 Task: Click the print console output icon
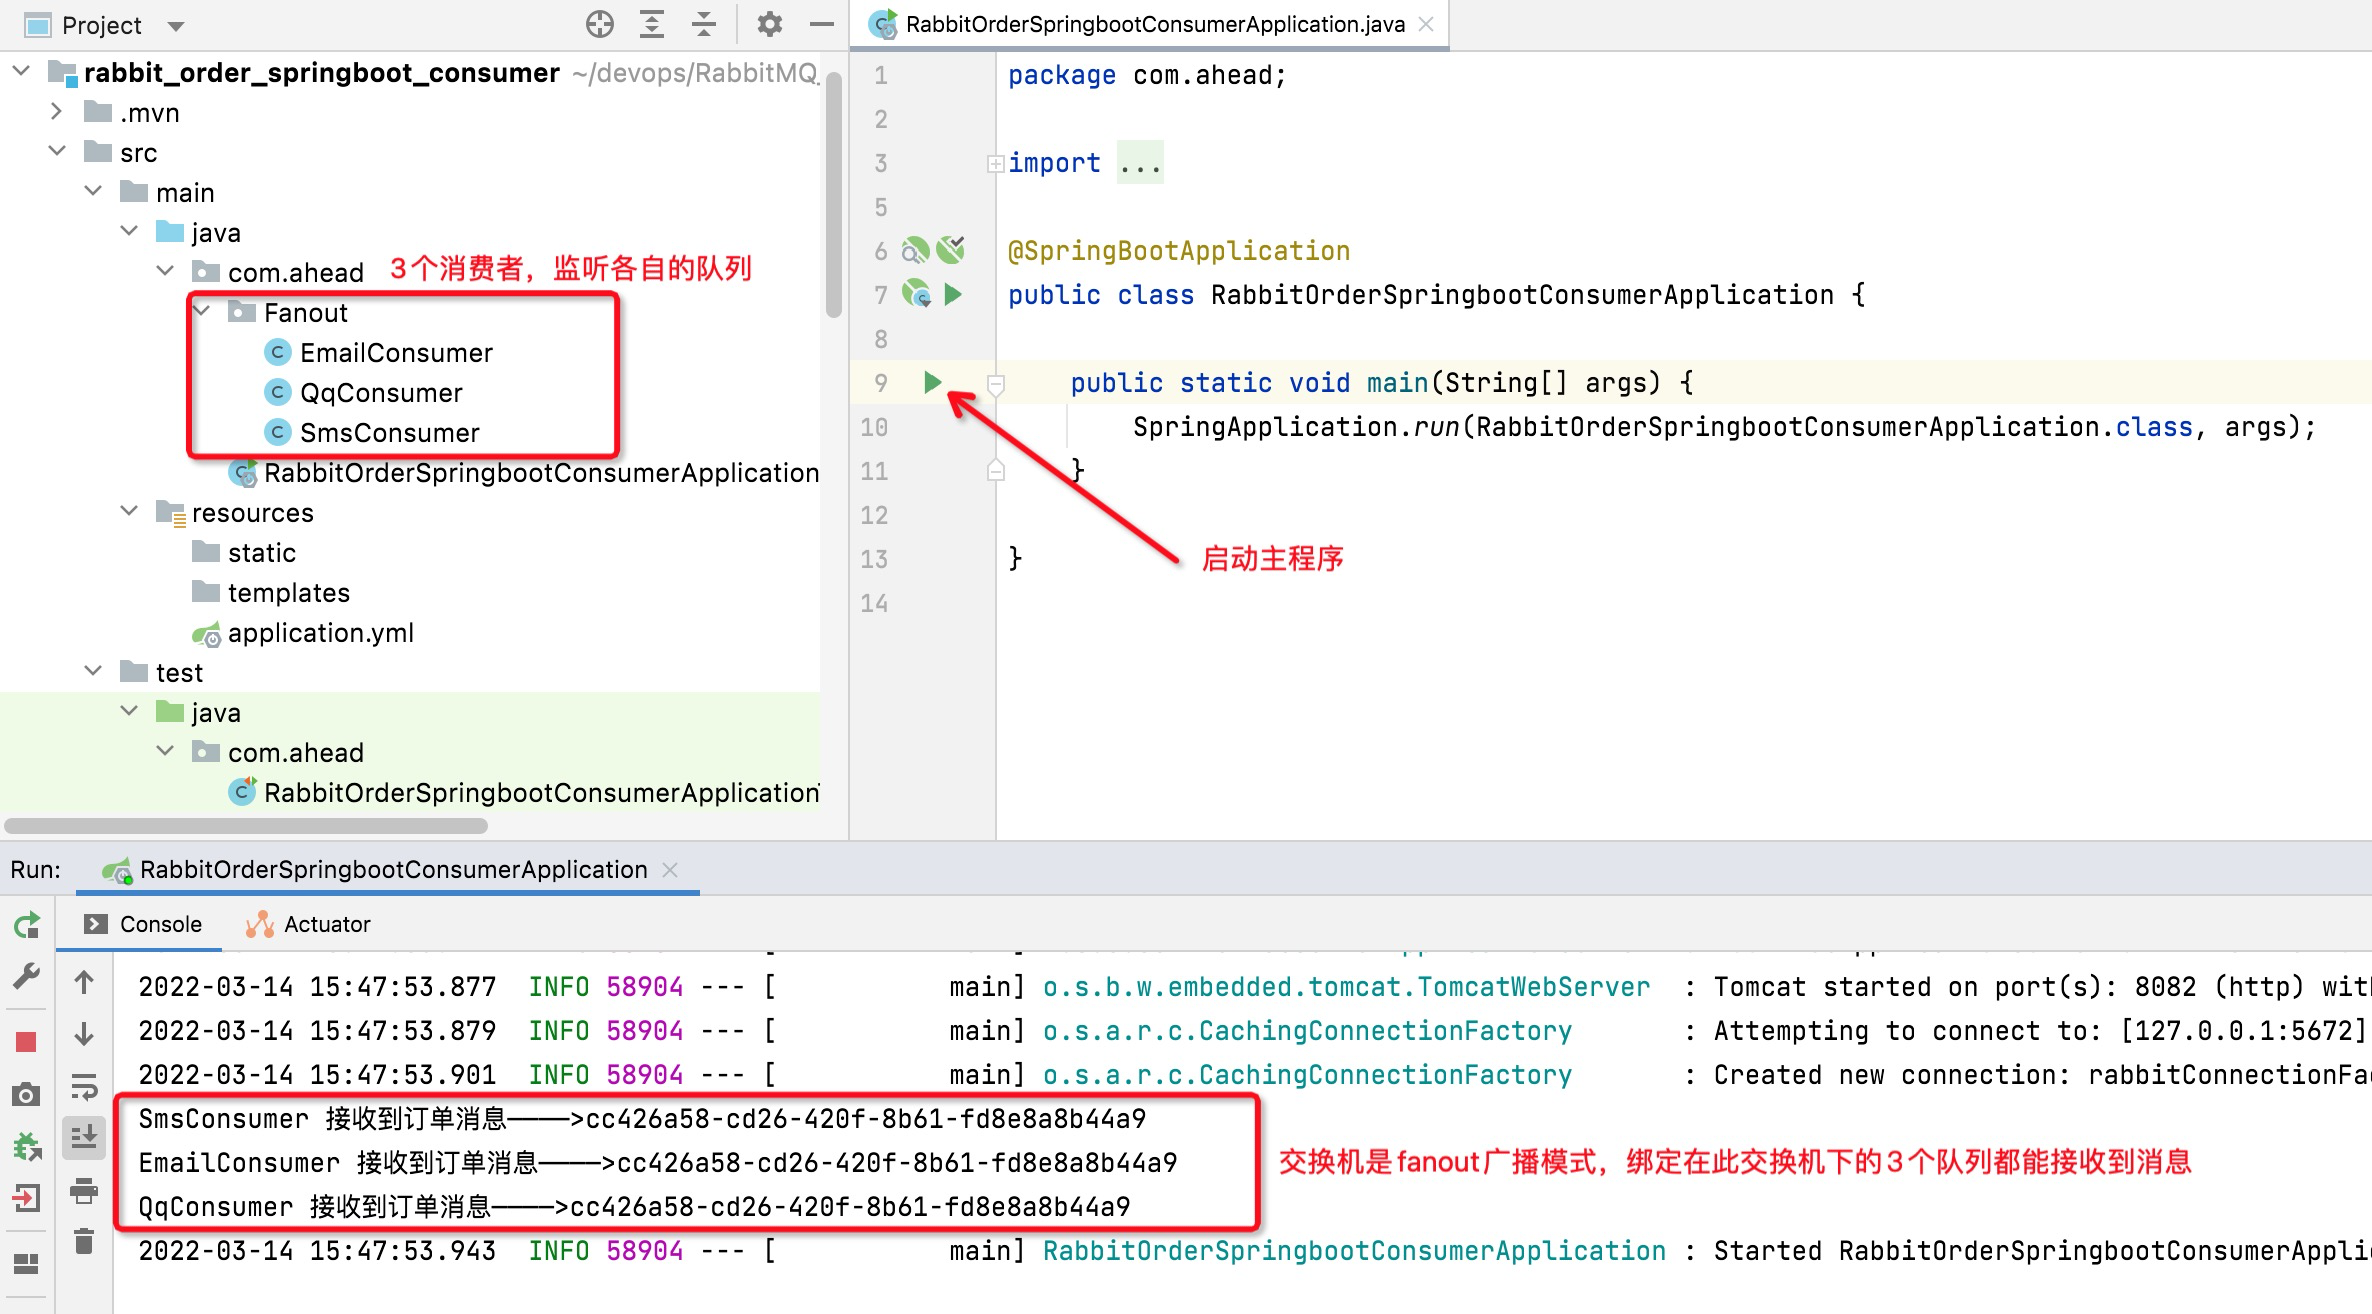pos(84,1190)
